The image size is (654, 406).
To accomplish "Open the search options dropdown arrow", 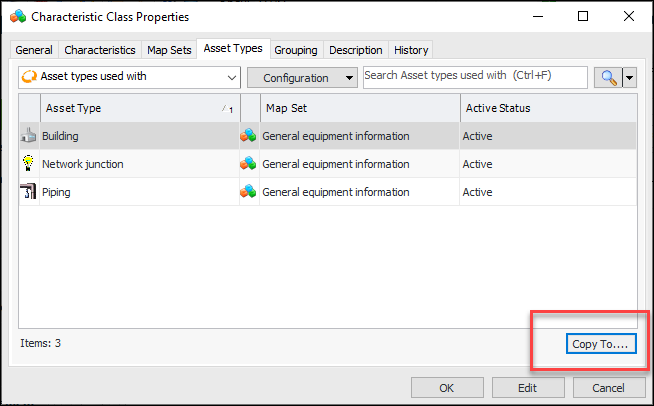I will tap(630, 78).
